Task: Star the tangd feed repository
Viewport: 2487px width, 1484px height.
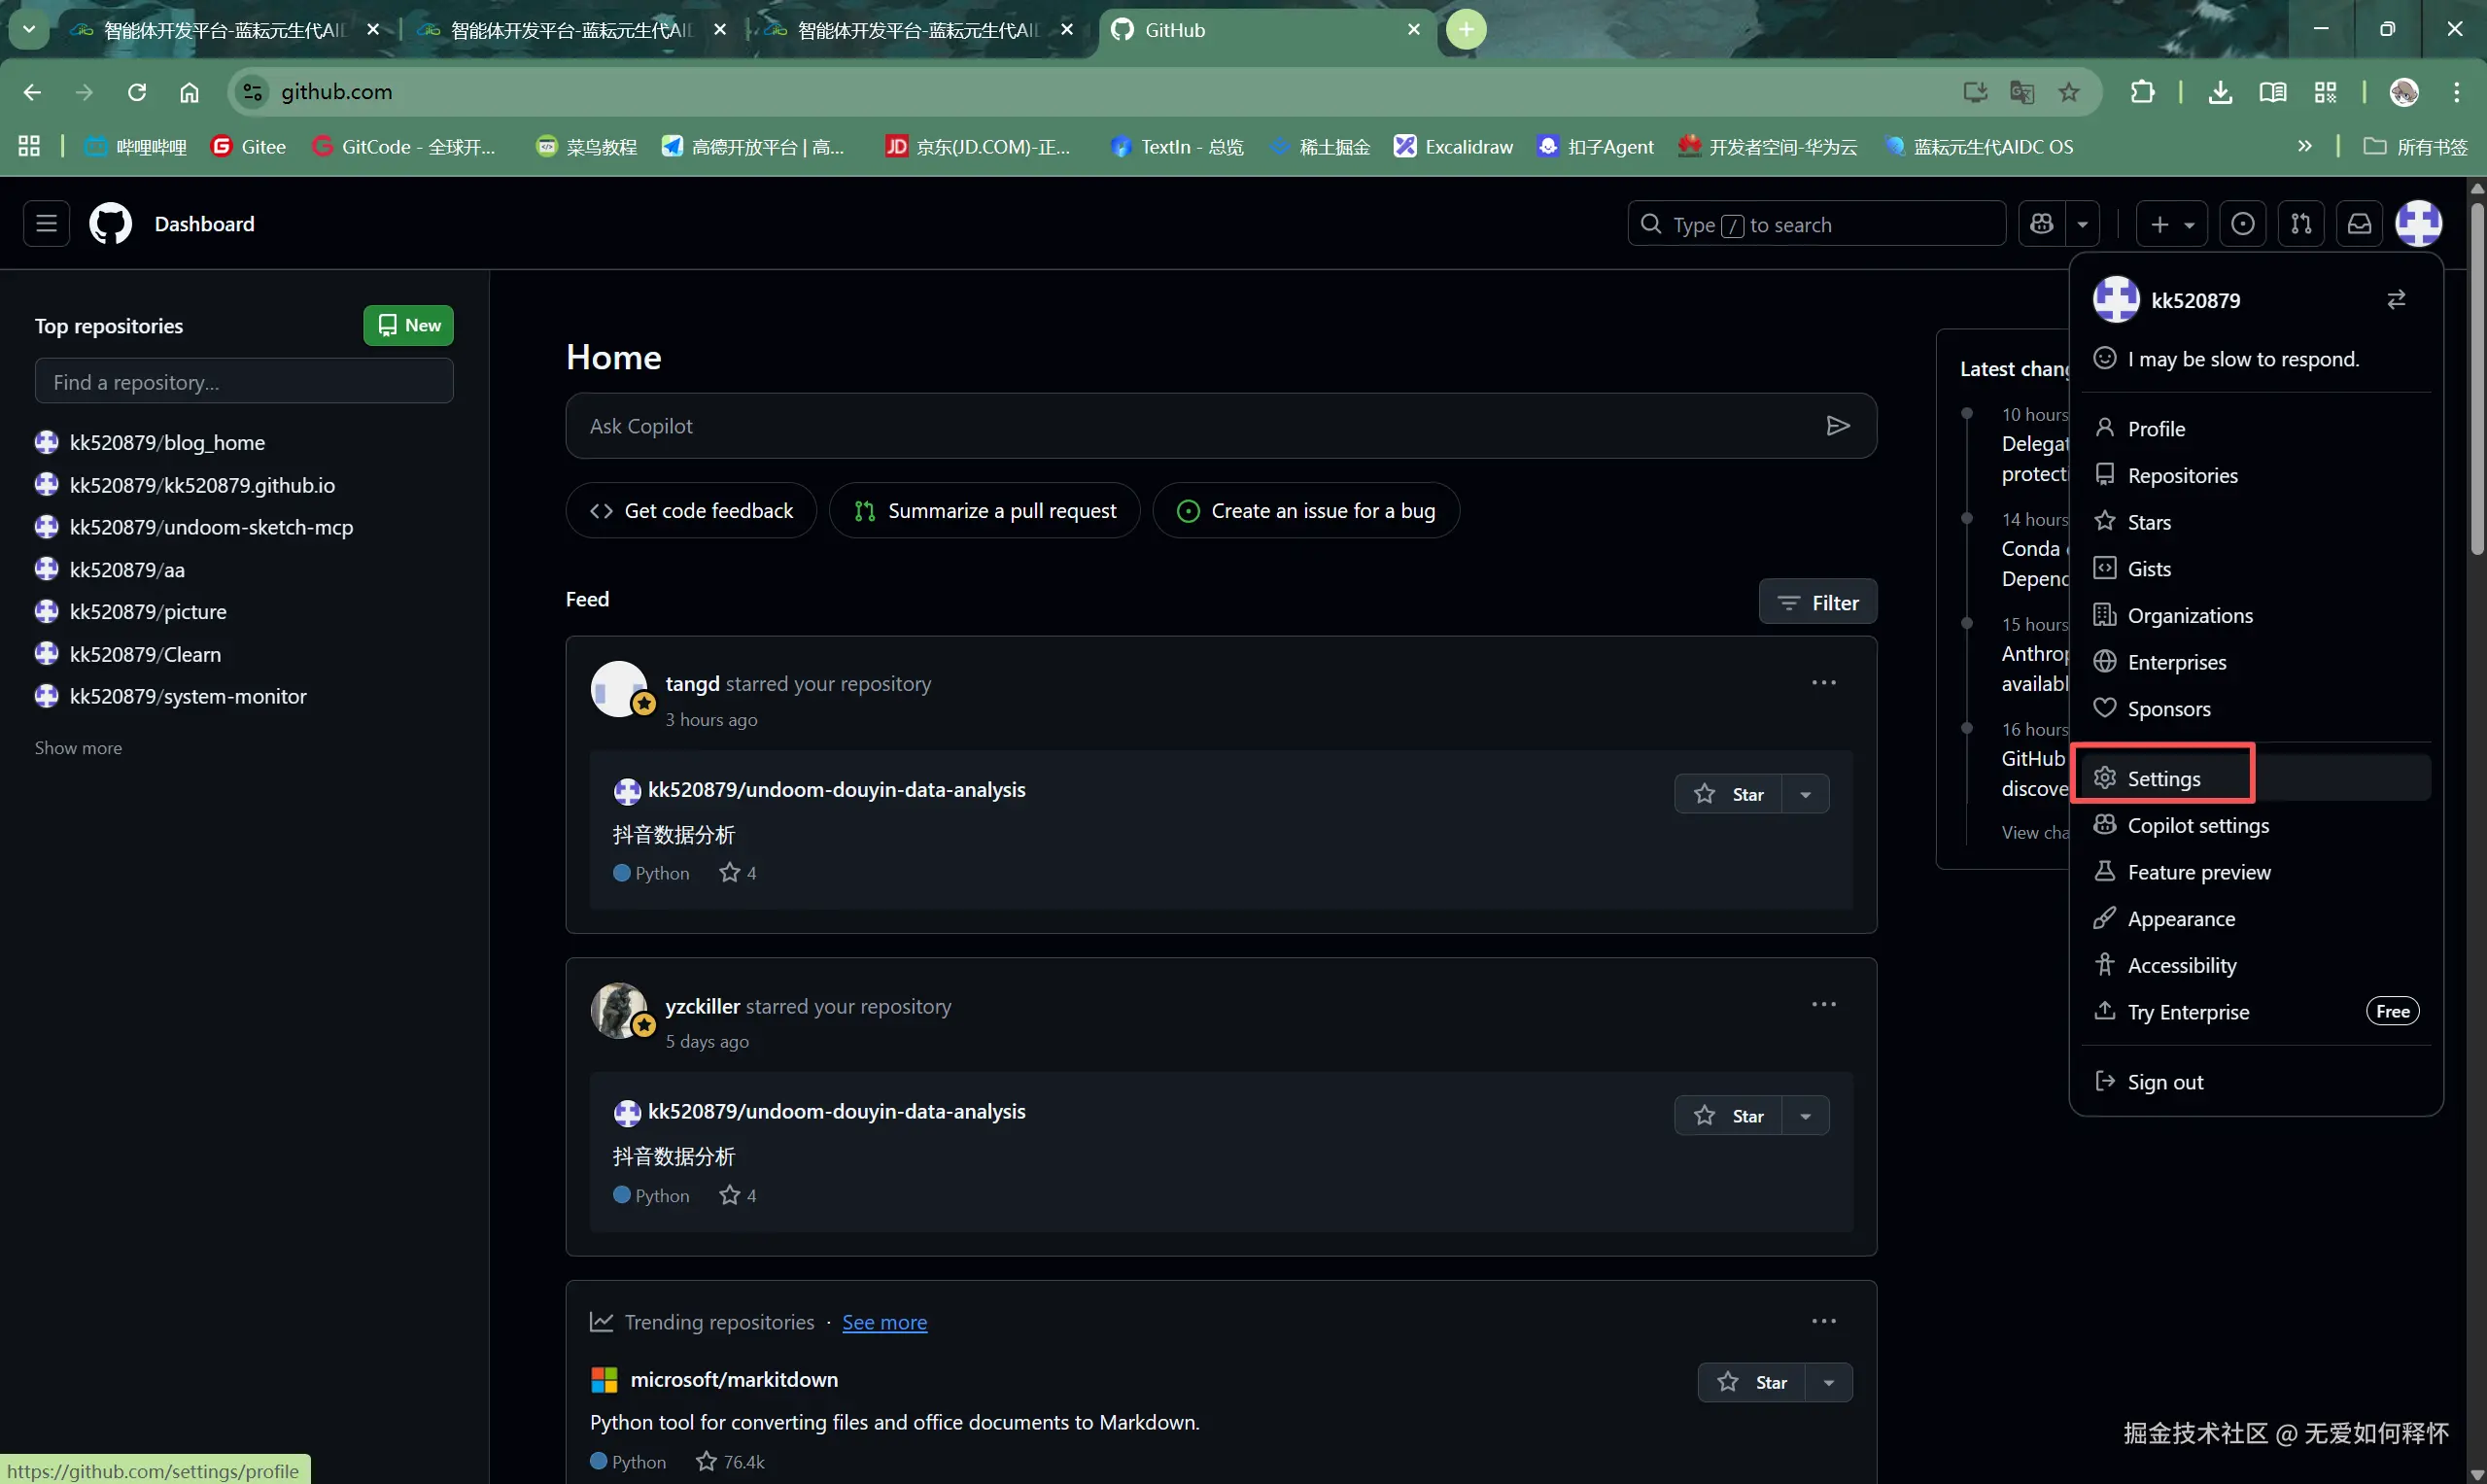Action: coord(1728,794)
